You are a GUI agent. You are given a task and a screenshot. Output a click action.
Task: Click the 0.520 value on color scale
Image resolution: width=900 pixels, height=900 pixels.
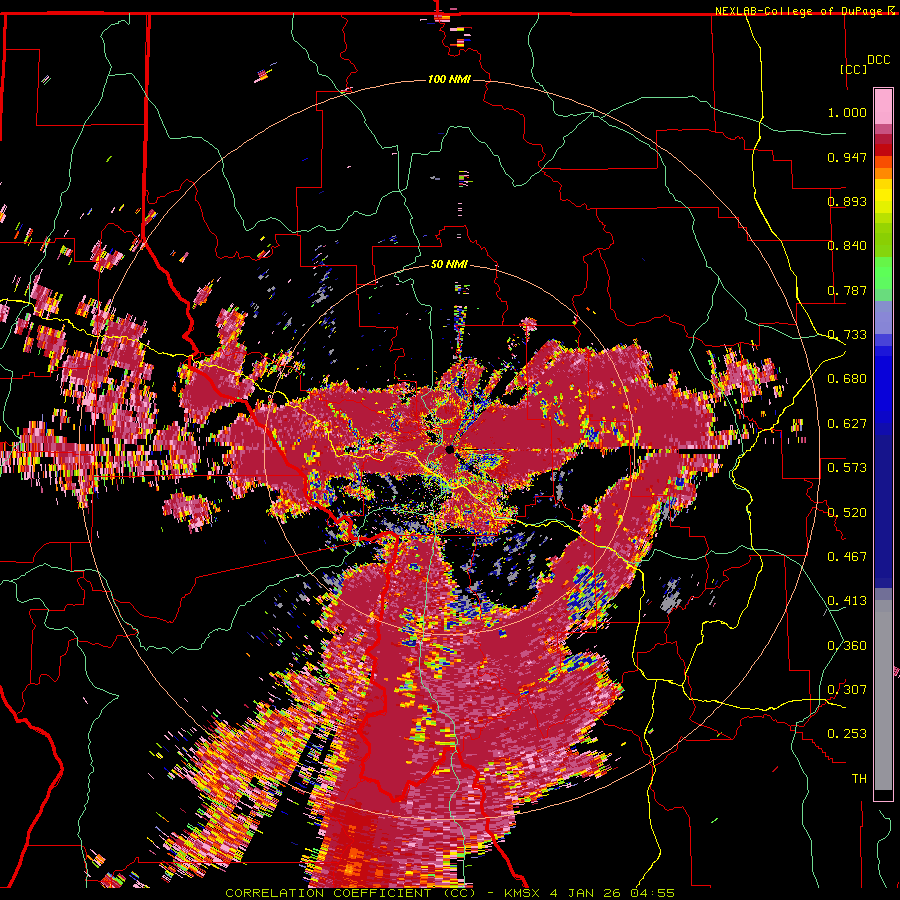pyautogui.click(x=847, y=513)
